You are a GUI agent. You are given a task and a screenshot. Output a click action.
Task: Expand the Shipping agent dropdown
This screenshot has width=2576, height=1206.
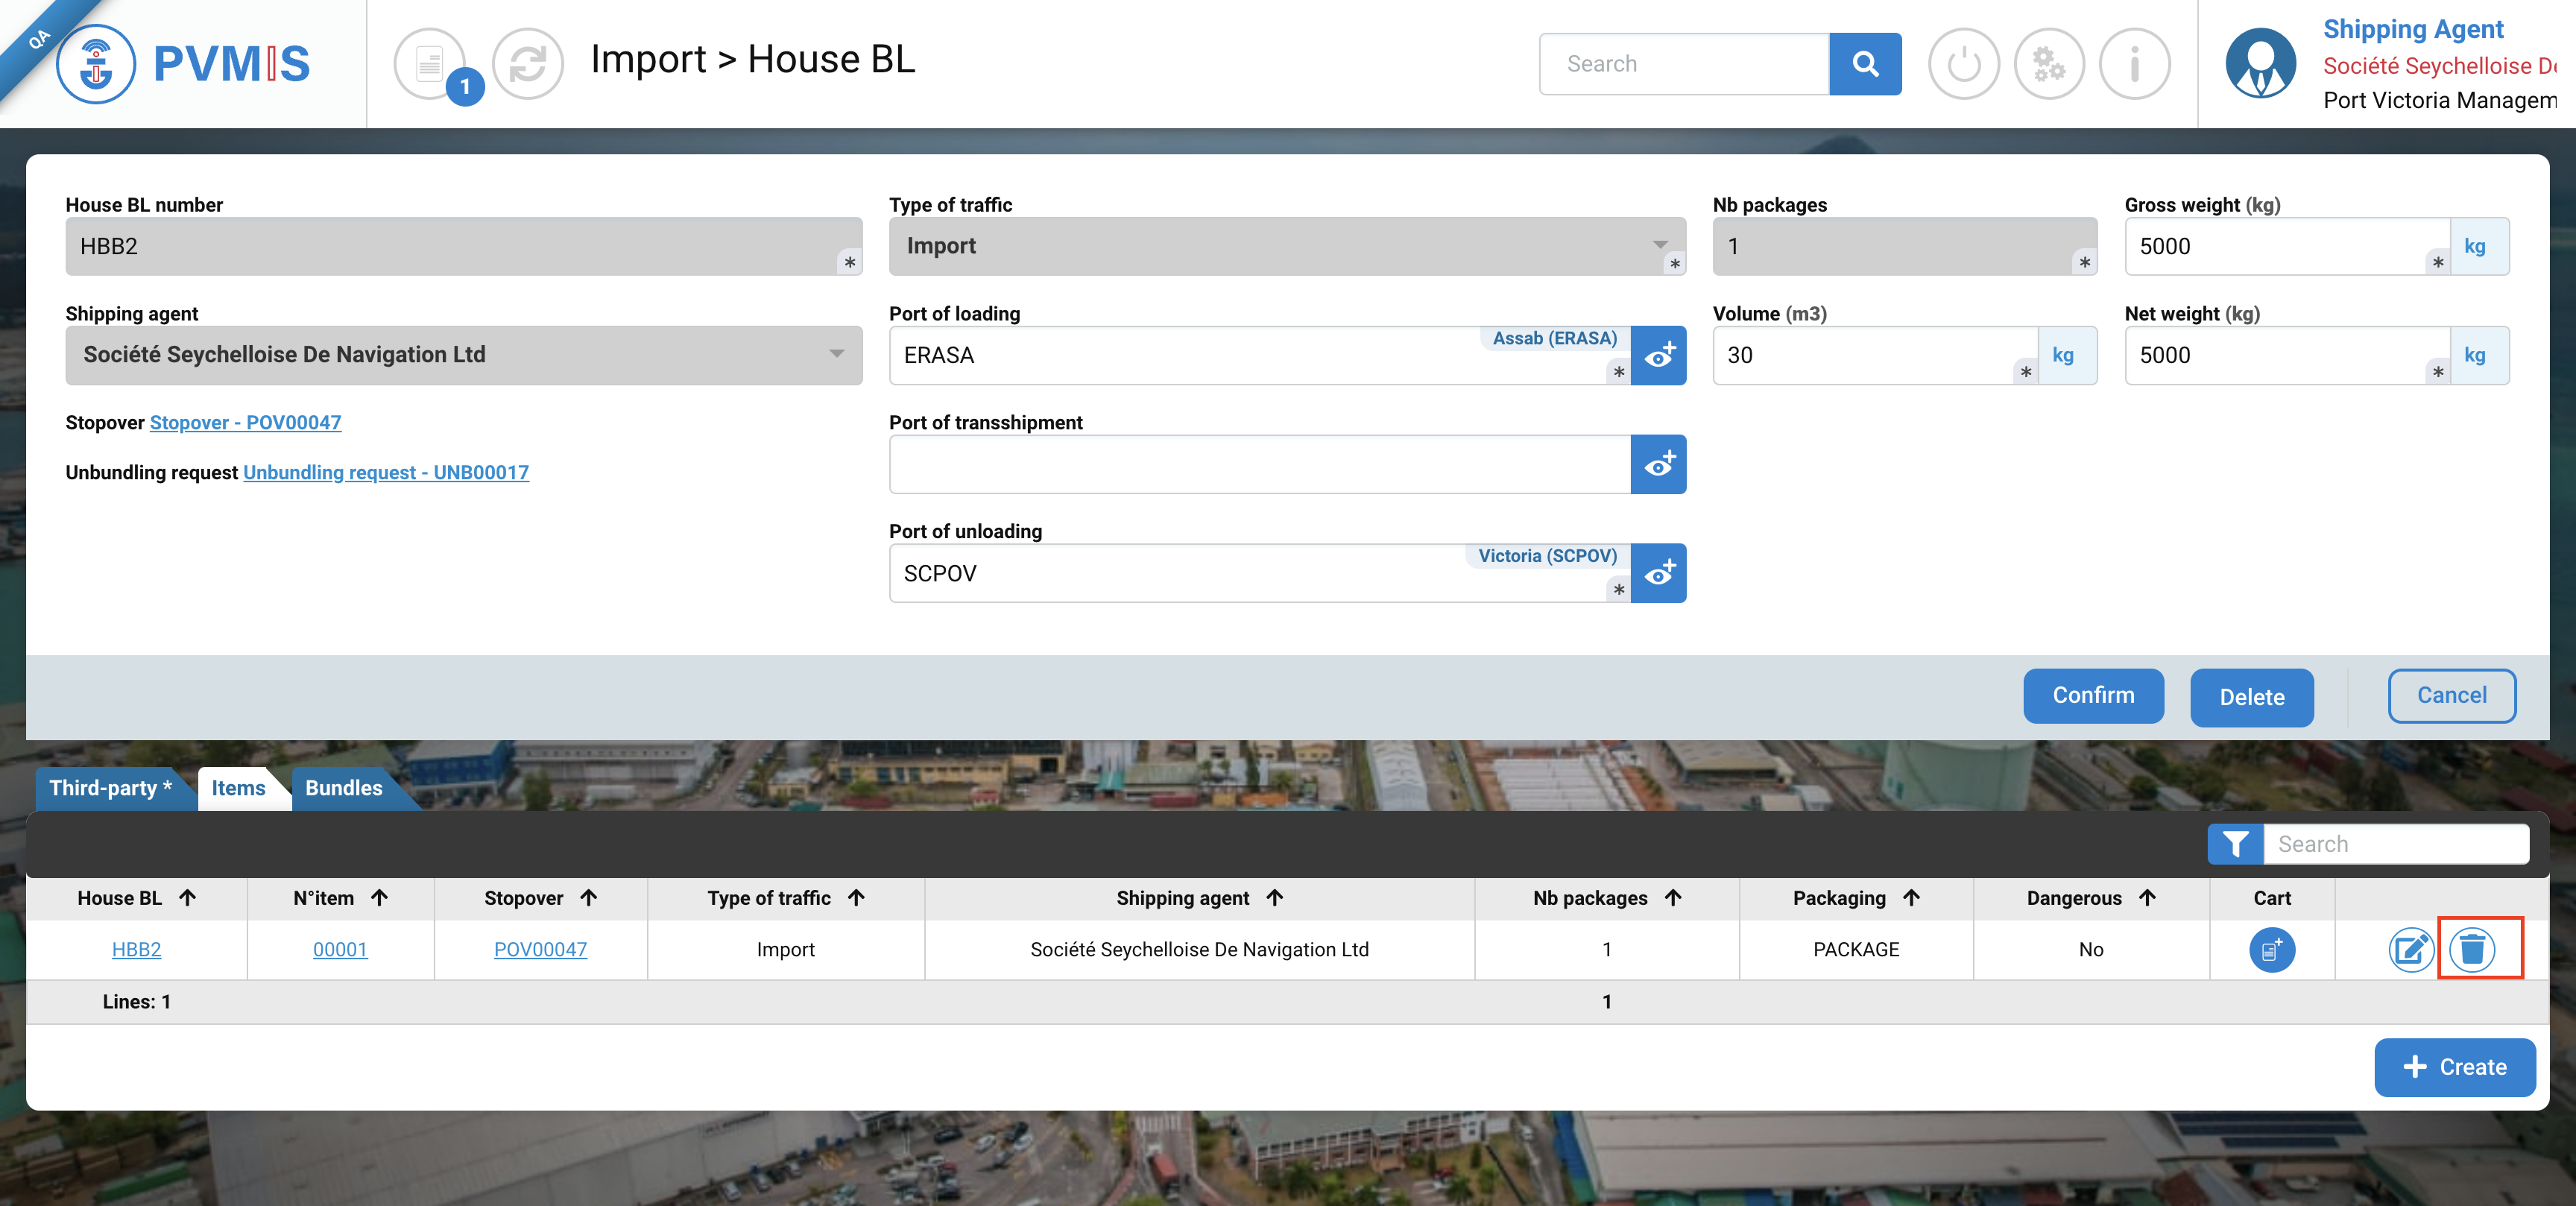click(x=836, y=354)
